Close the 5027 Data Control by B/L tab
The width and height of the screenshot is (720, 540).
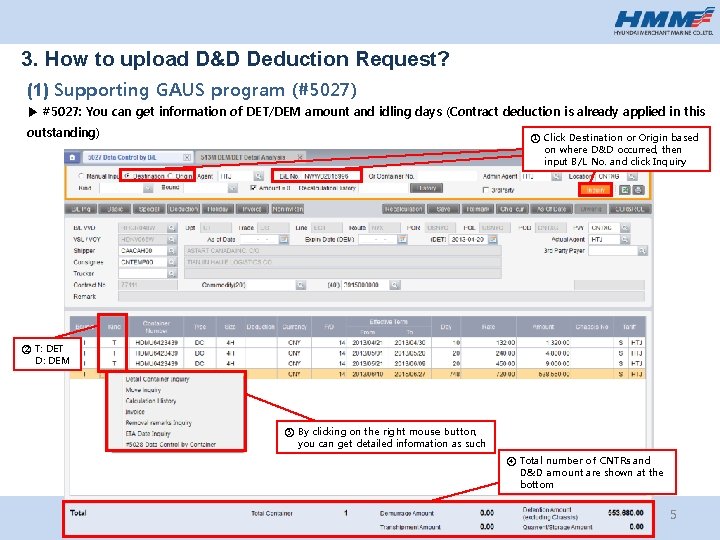coord(187,158)
